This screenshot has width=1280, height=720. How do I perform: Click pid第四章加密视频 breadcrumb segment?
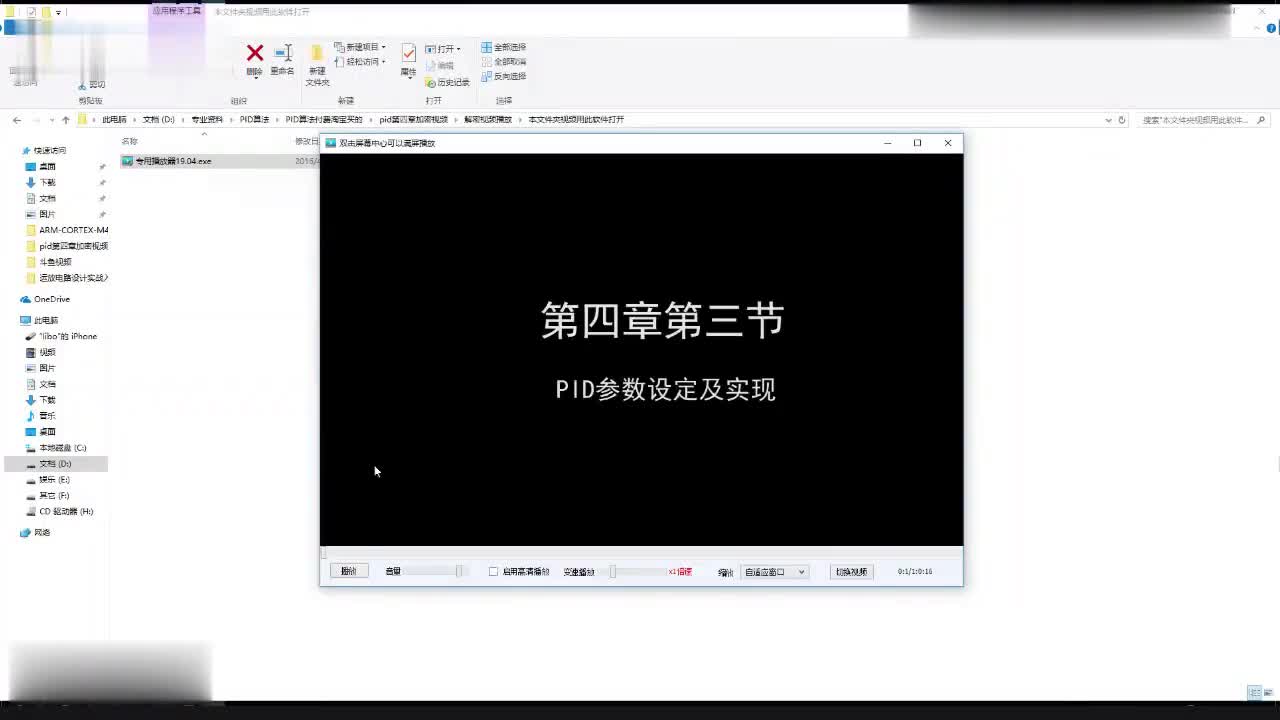point(413,120)
